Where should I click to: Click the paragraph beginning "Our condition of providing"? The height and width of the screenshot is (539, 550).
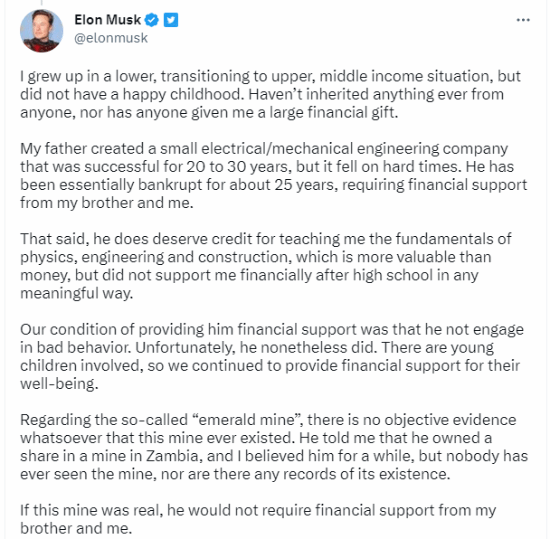click(272, 356)
